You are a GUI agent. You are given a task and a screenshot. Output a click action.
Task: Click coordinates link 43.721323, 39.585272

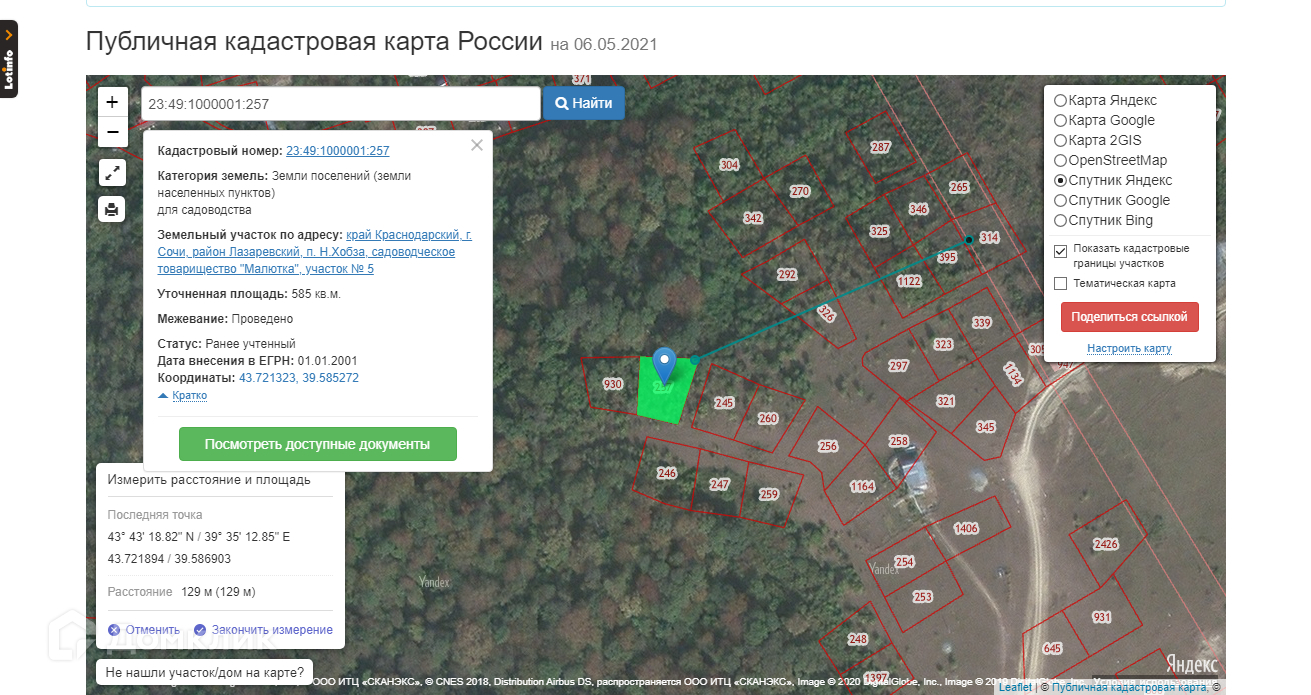[299, 378]
